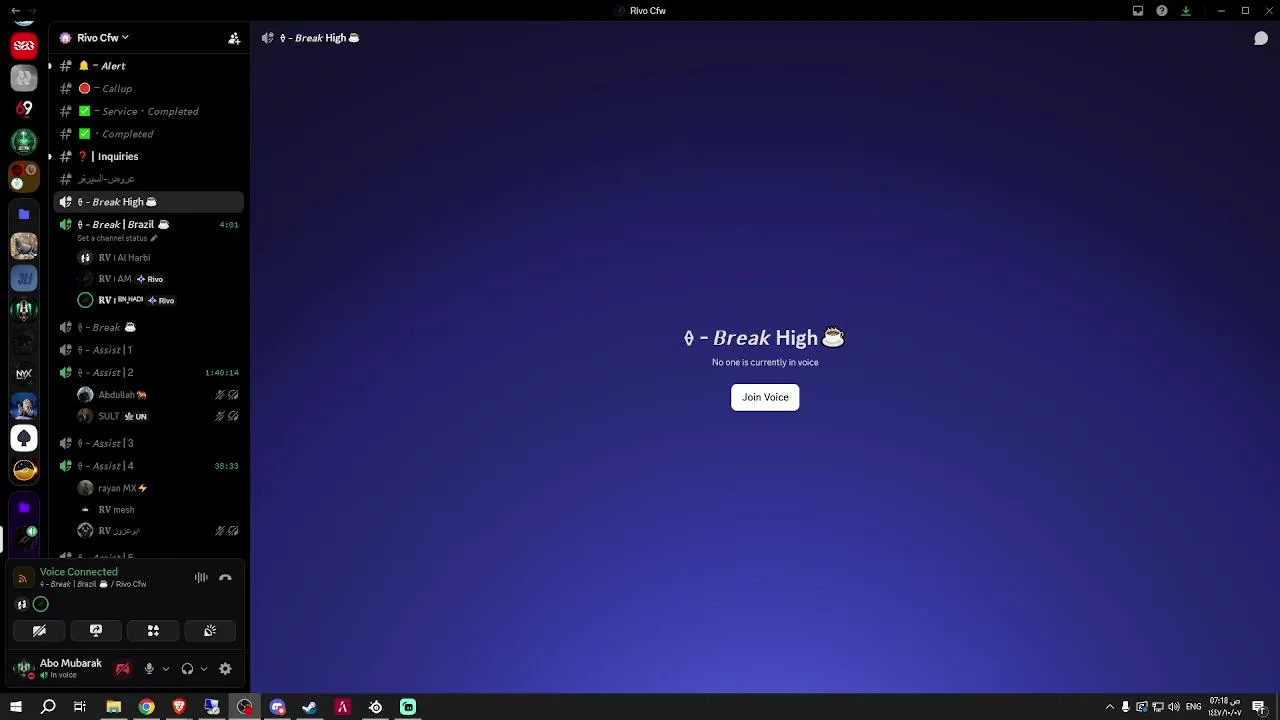Viewport: 1280px width, 720px height.
Task: Open the Arabic-named text channel
Action: point(148,179)
